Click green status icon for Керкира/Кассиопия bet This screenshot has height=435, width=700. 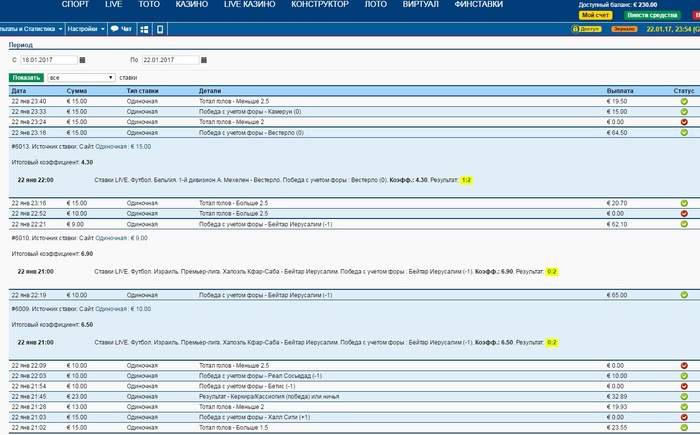684,397
